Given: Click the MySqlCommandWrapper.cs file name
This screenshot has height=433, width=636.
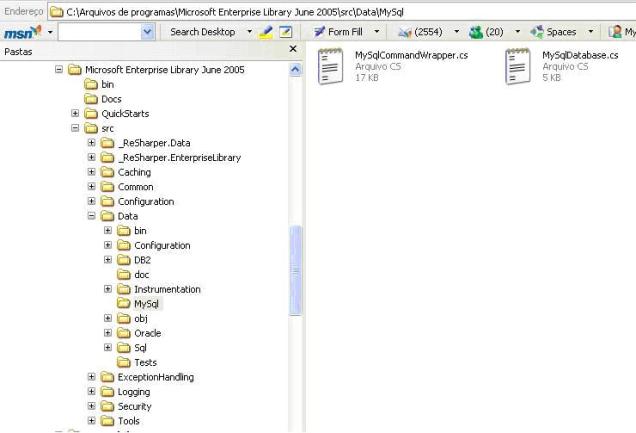Looking at the screenshot, I should 411,55.
